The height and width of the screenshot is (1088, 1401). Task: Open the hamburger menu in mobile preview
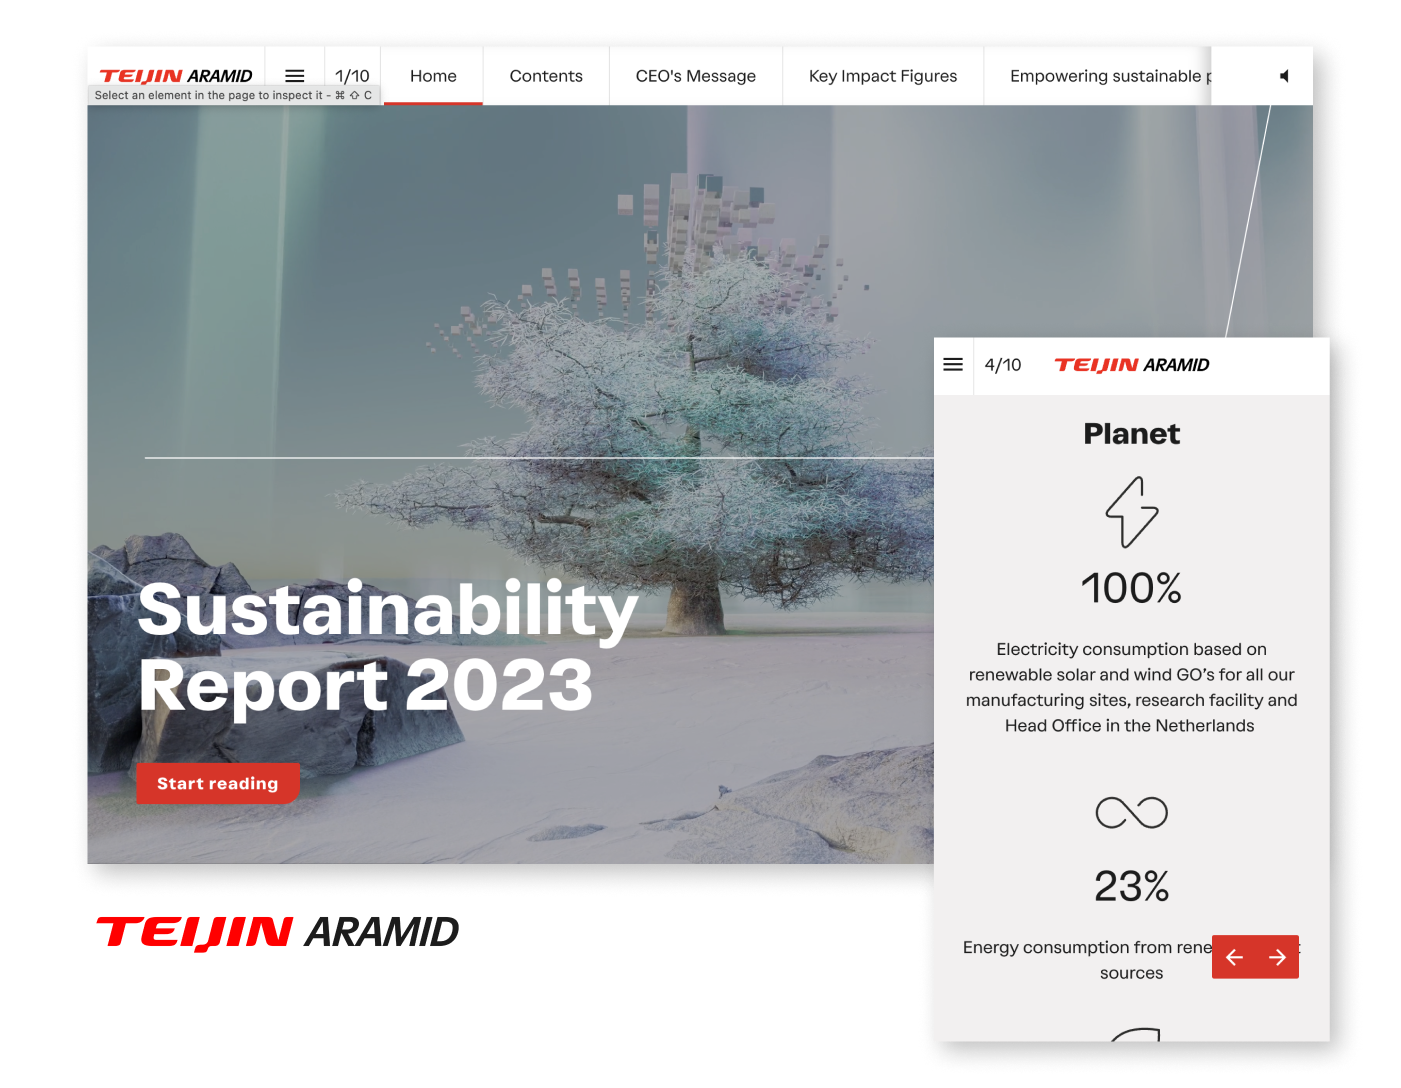(953, 365)
